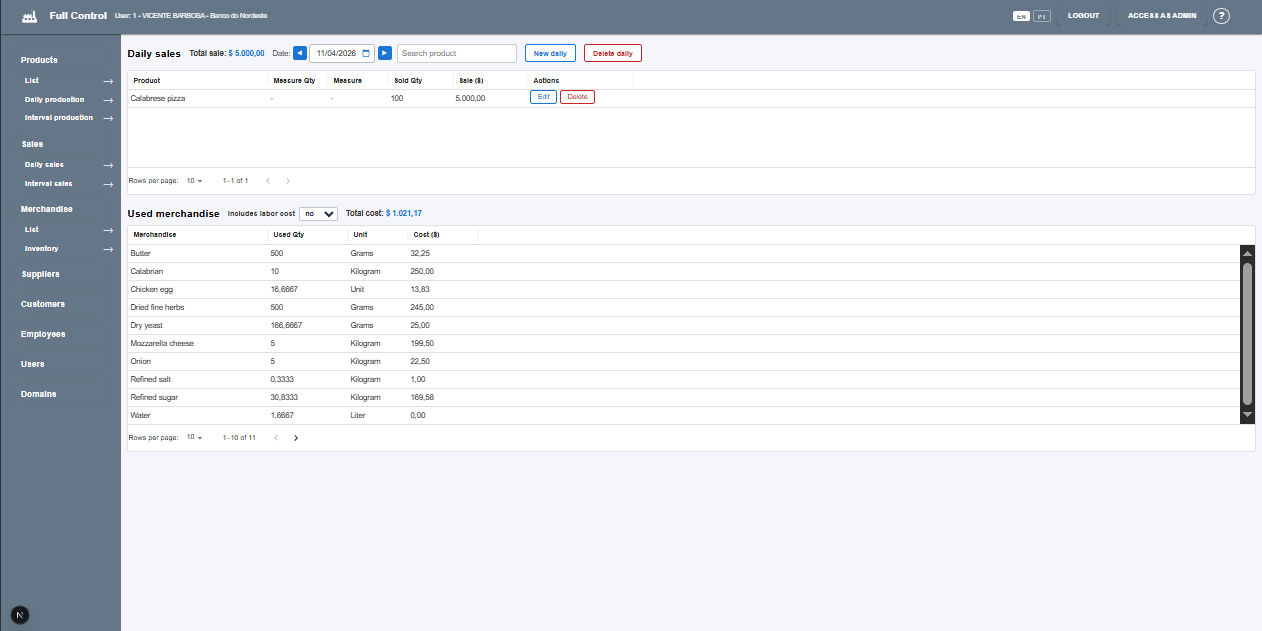Open the Includes labor cost dropdown
Screen dimensions: 1262x631
(x=319, y=214)
